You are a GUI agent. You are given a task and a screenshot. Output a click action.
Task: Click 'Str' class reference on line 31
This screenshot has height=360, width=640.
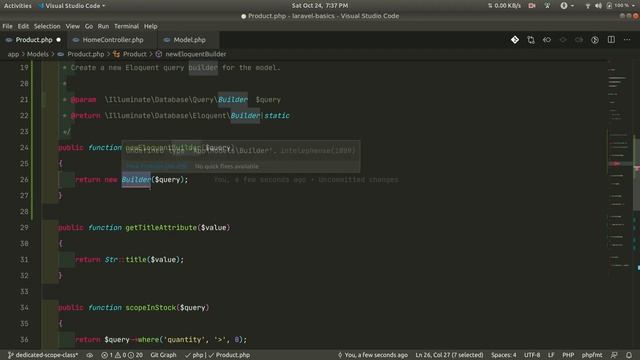tap(111, 260)
